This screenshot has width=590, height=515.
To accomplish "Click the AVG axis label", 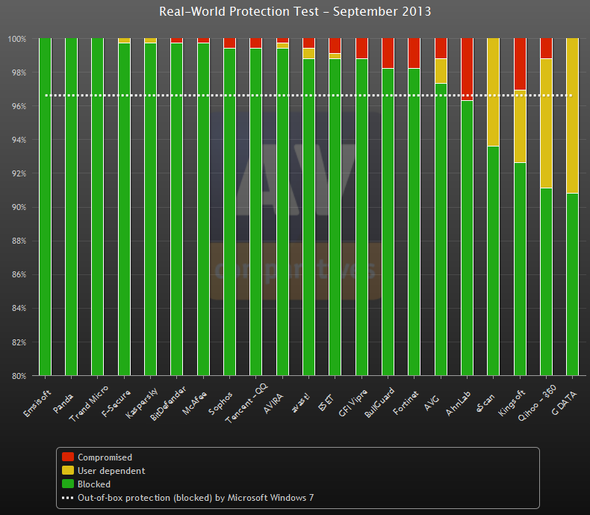I will [x=431, y=403].
